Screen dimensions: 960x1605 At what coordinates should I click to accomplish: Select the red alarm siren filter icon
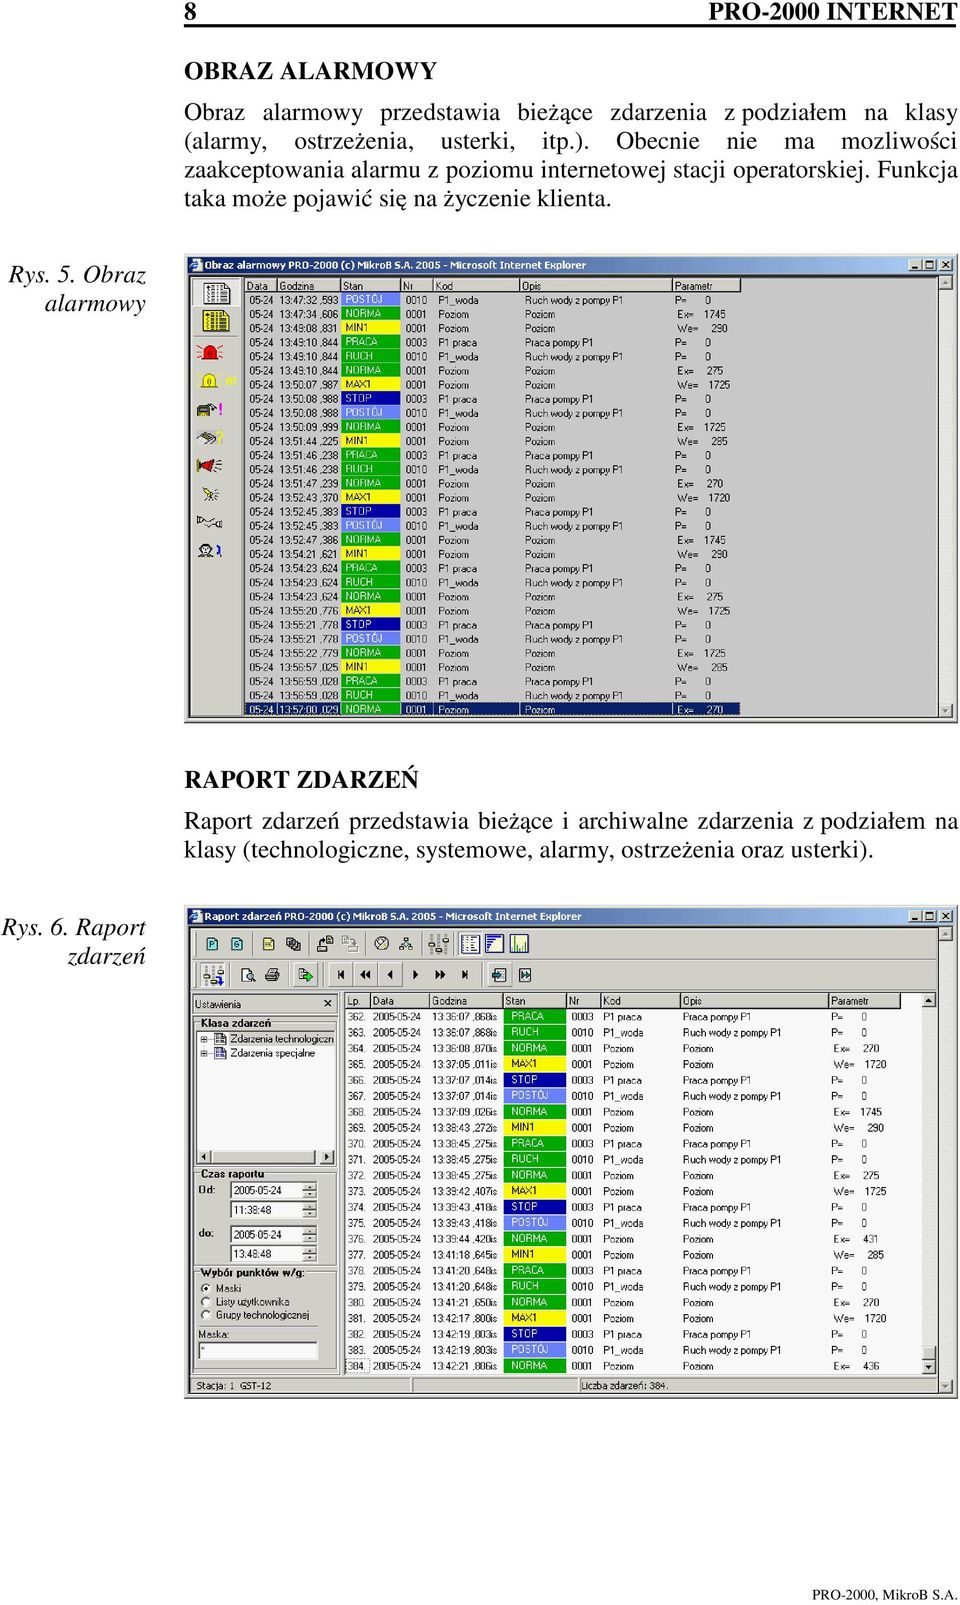[x=210, y=352]
